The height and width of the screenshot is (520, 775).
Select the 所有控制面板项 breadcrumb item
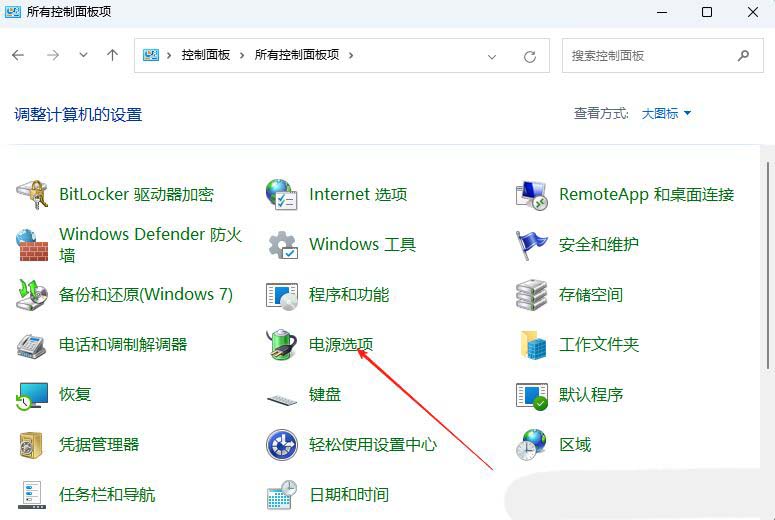click(x=297, y=55)
